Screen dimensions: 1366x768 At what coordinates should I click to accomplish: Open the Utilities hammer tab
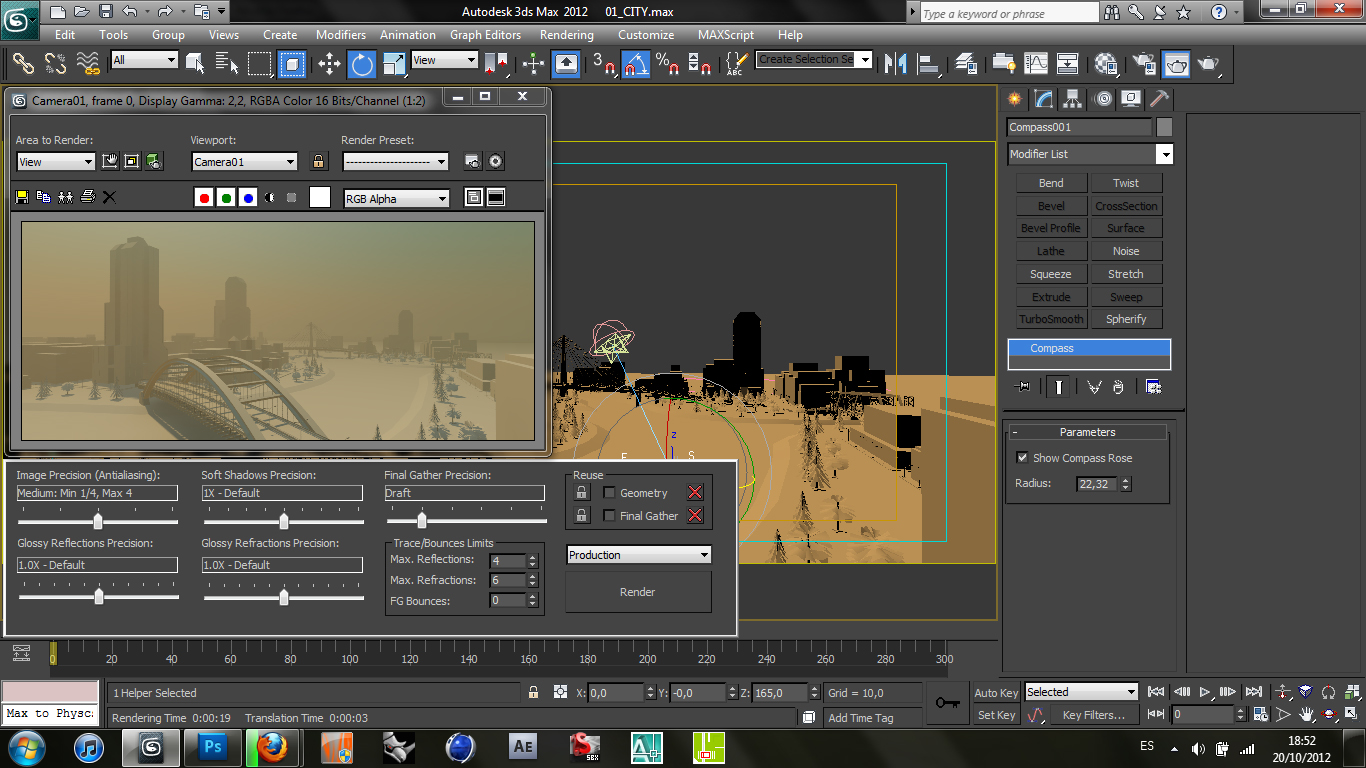tap(1159, 99)
